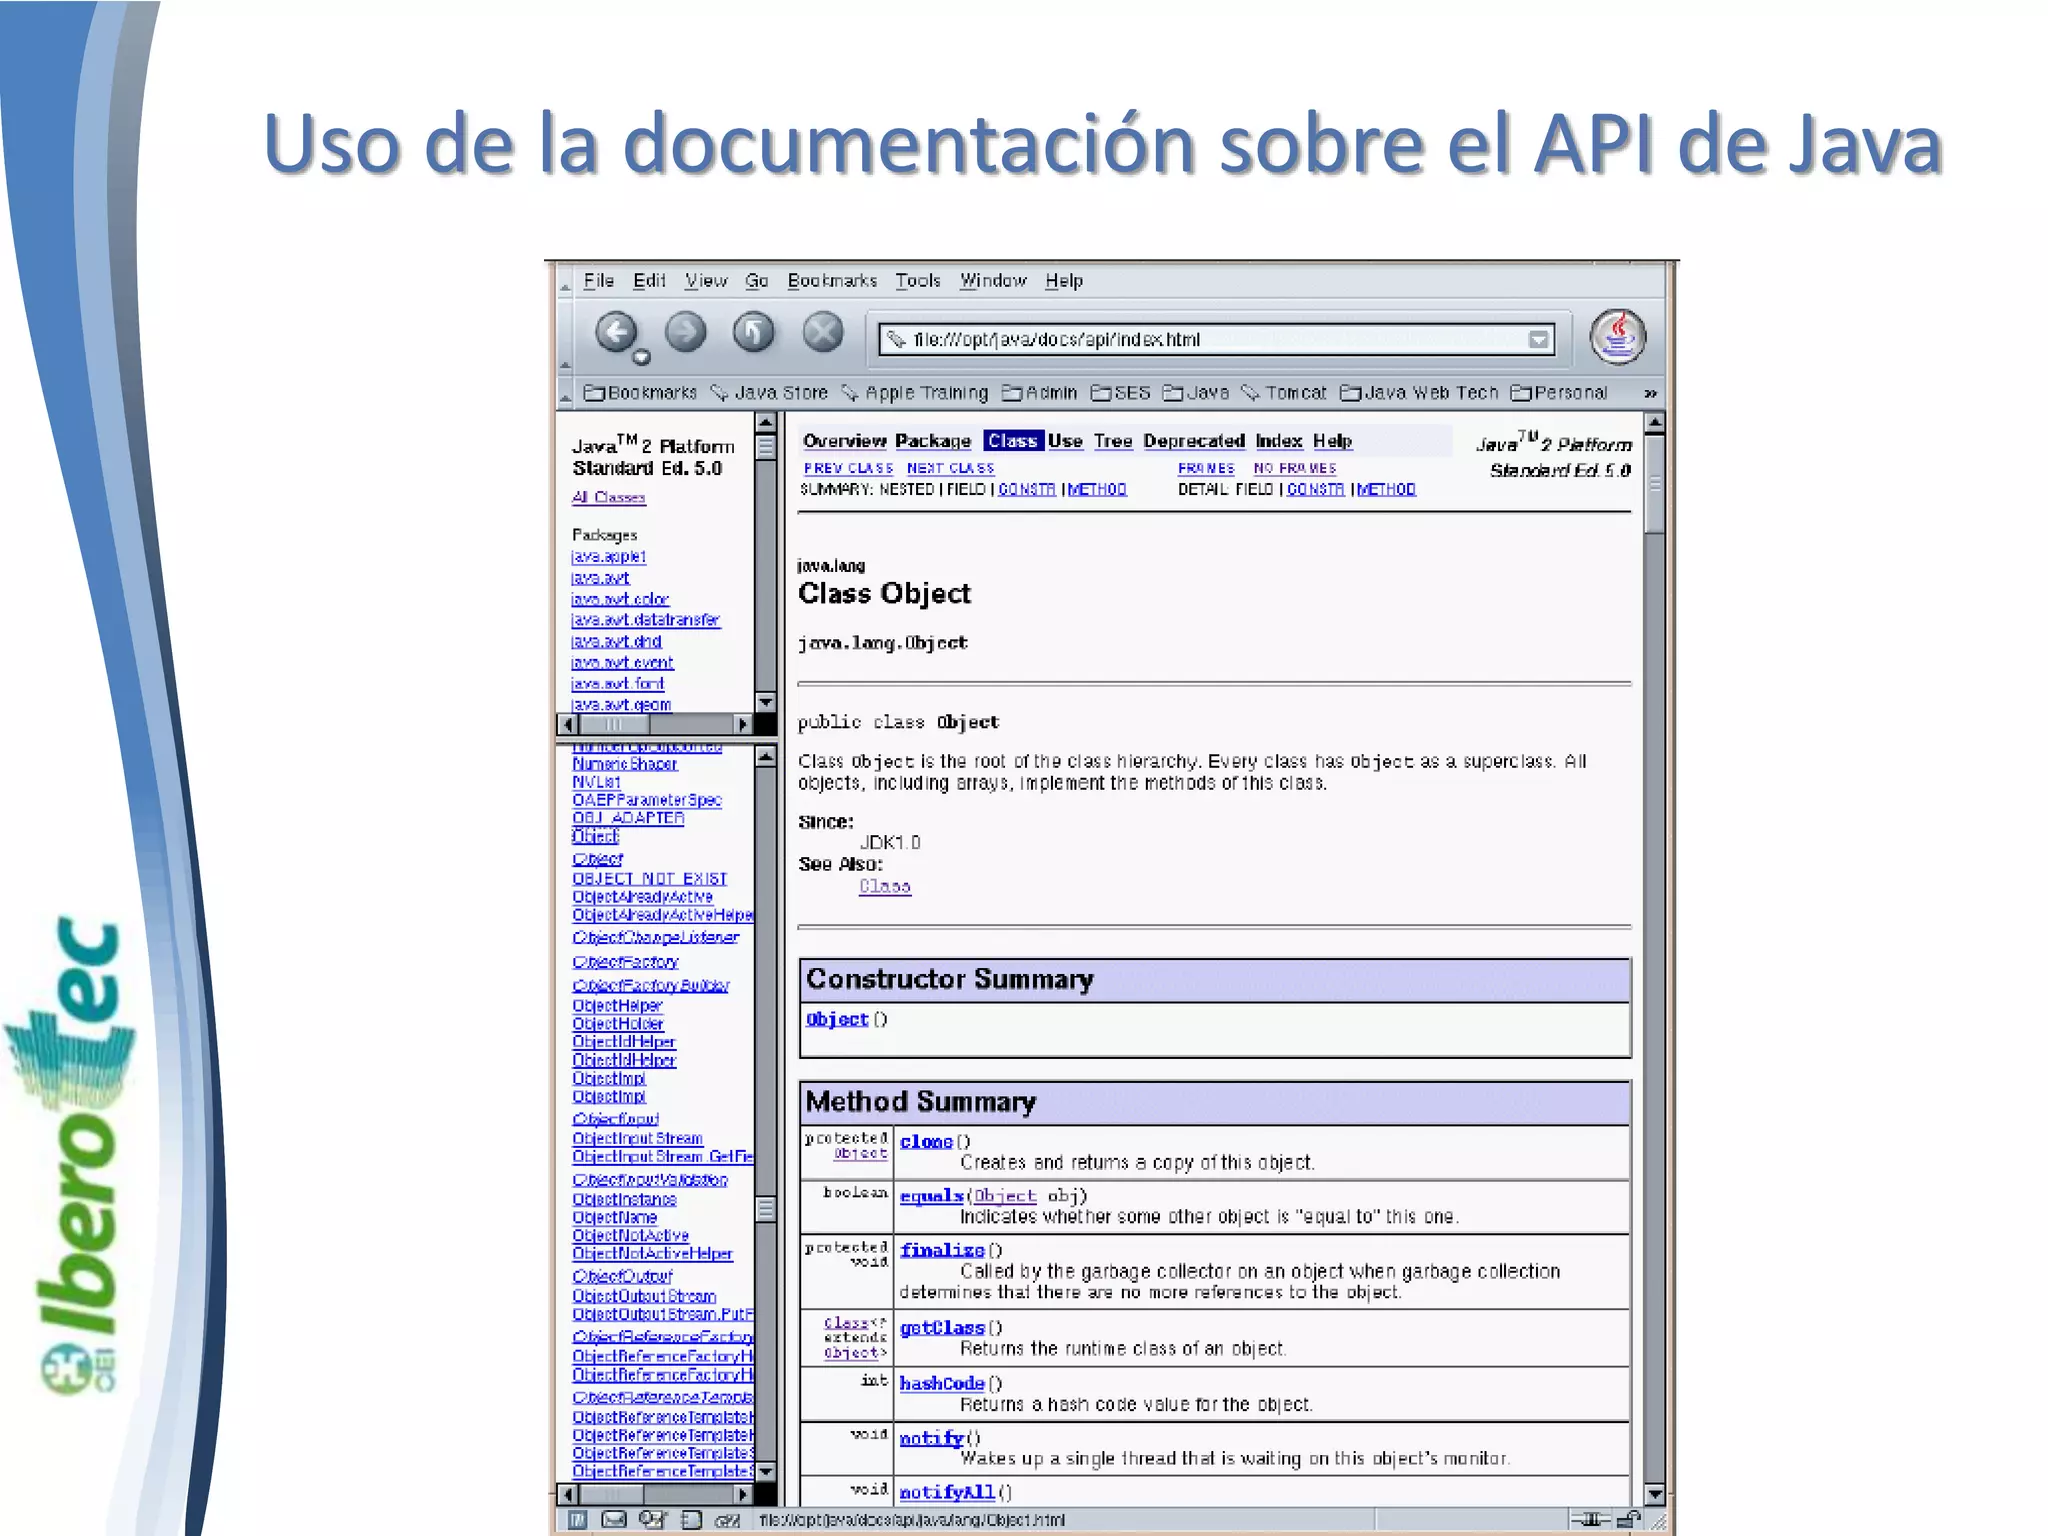The width and height of the screenshot is (2048, 1536).
Task: Open the Mail icon in the status bar
Action: coord(613,1520)
